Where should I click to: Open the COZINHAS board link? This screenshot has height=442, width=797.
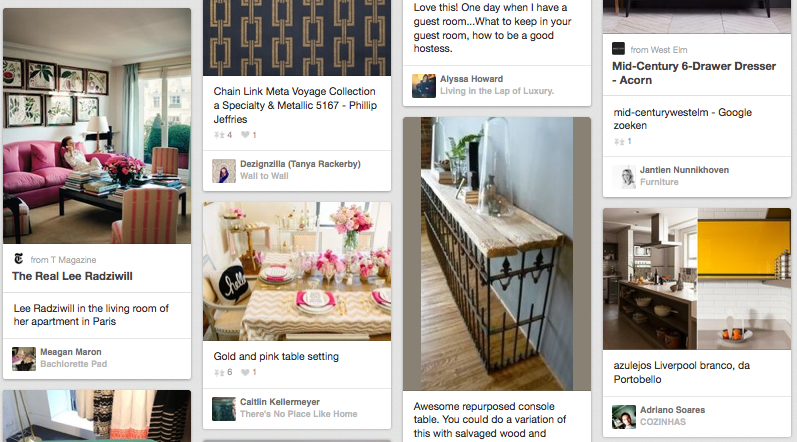click(663, 422)
